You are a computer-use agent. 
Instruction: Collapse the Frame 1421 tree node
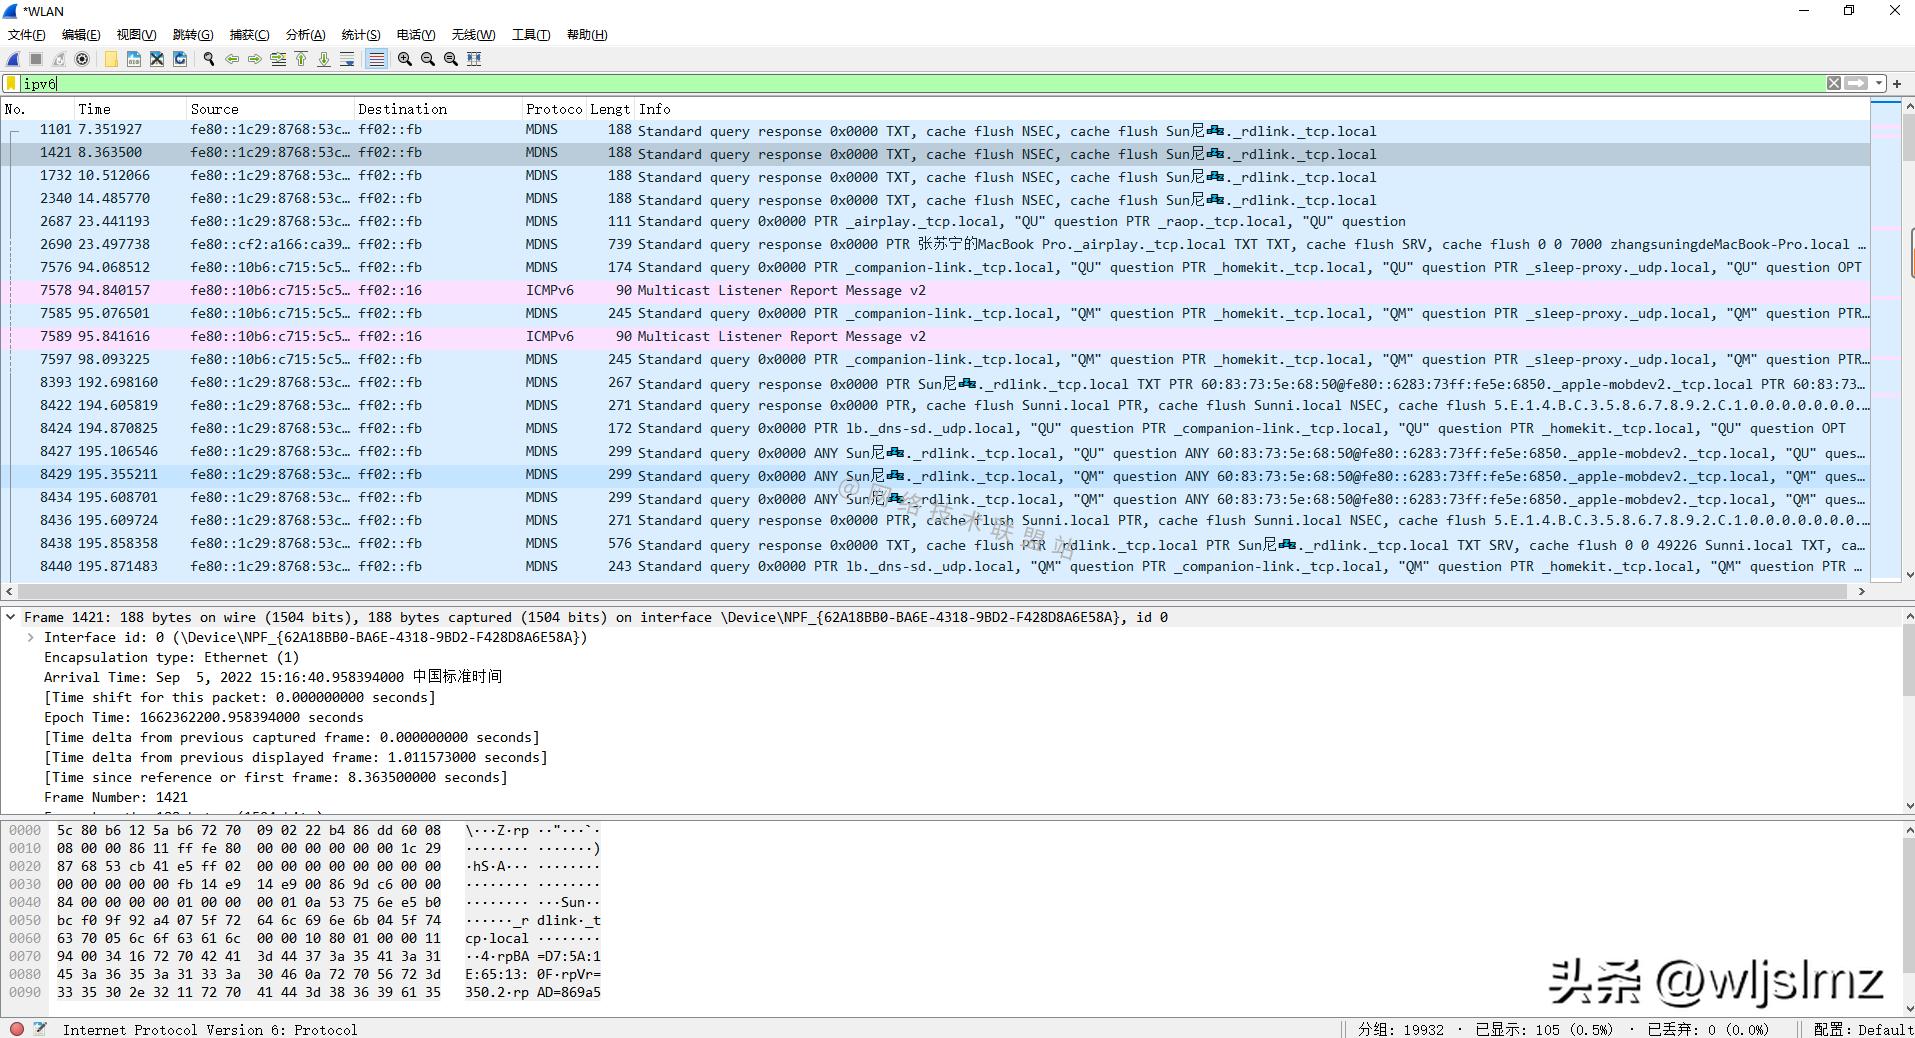11,617
